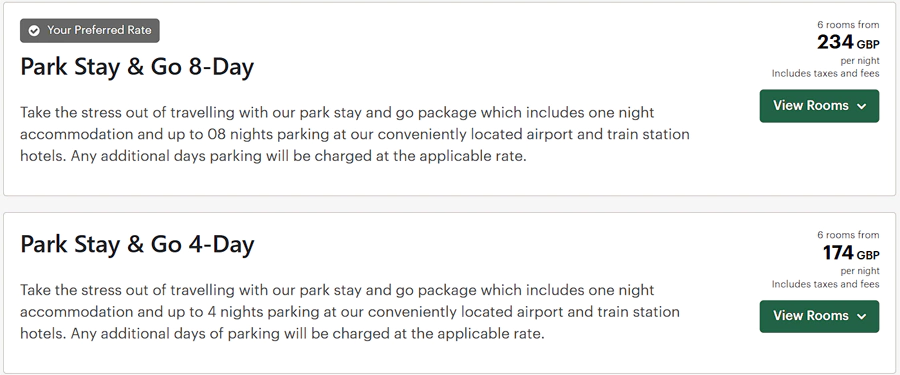This screenshot has width=900, height=375.
Task: Click the 8-Day package description mentioning 08 nights
Action: coord(355,134)
